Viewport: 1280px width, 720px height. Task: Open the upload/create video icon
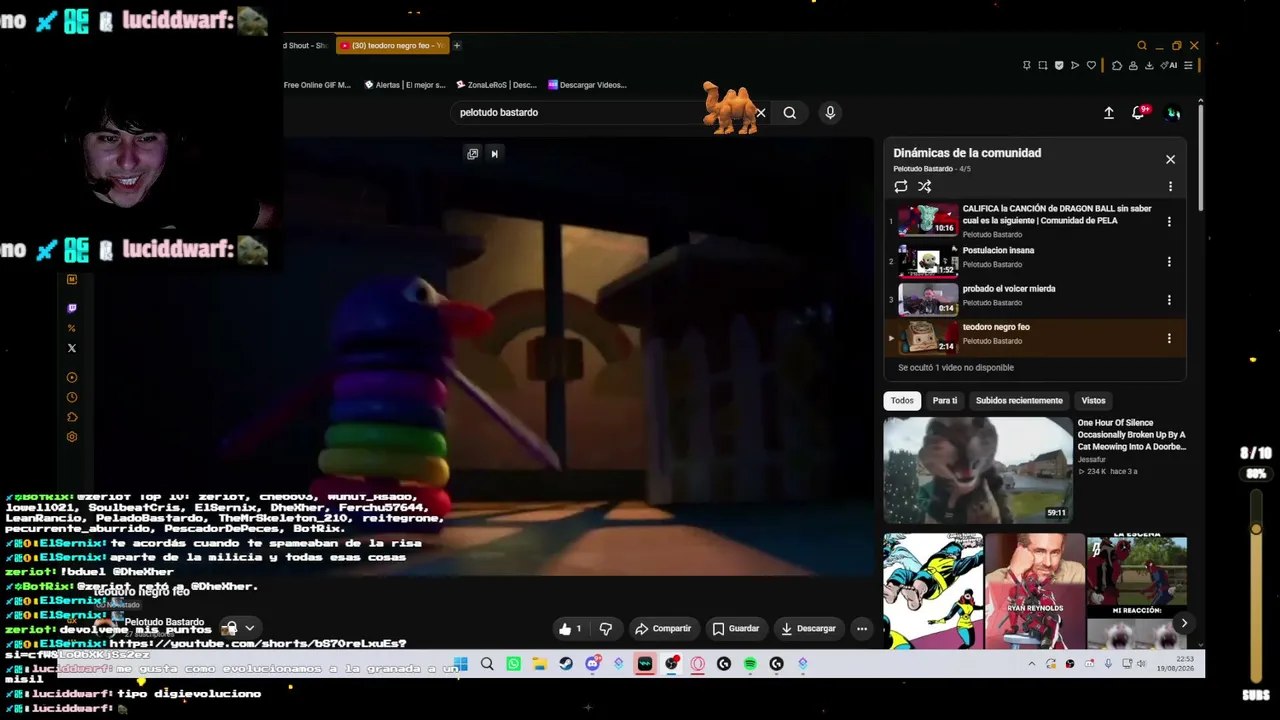point(1109,113)
